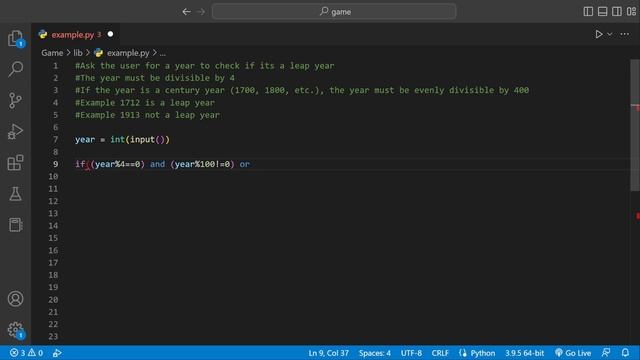
Task: Open More Actions ellipsis in editor
Action: coord(624,34)
